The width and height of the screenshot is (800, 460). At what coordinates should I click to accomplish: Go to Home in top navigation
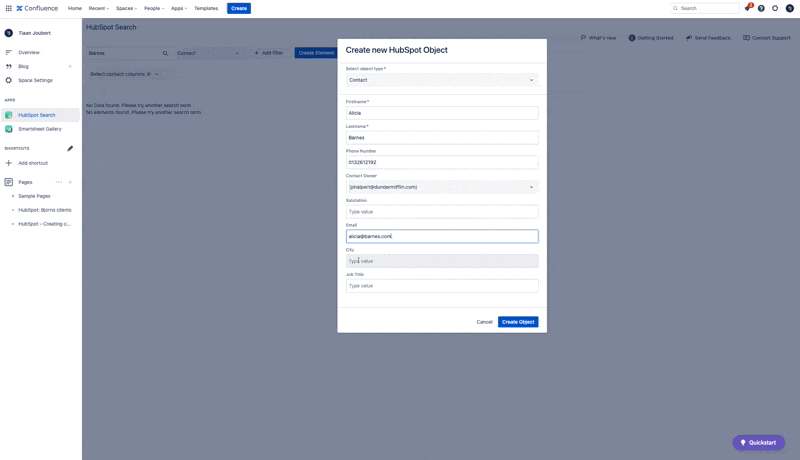(75, 8)
